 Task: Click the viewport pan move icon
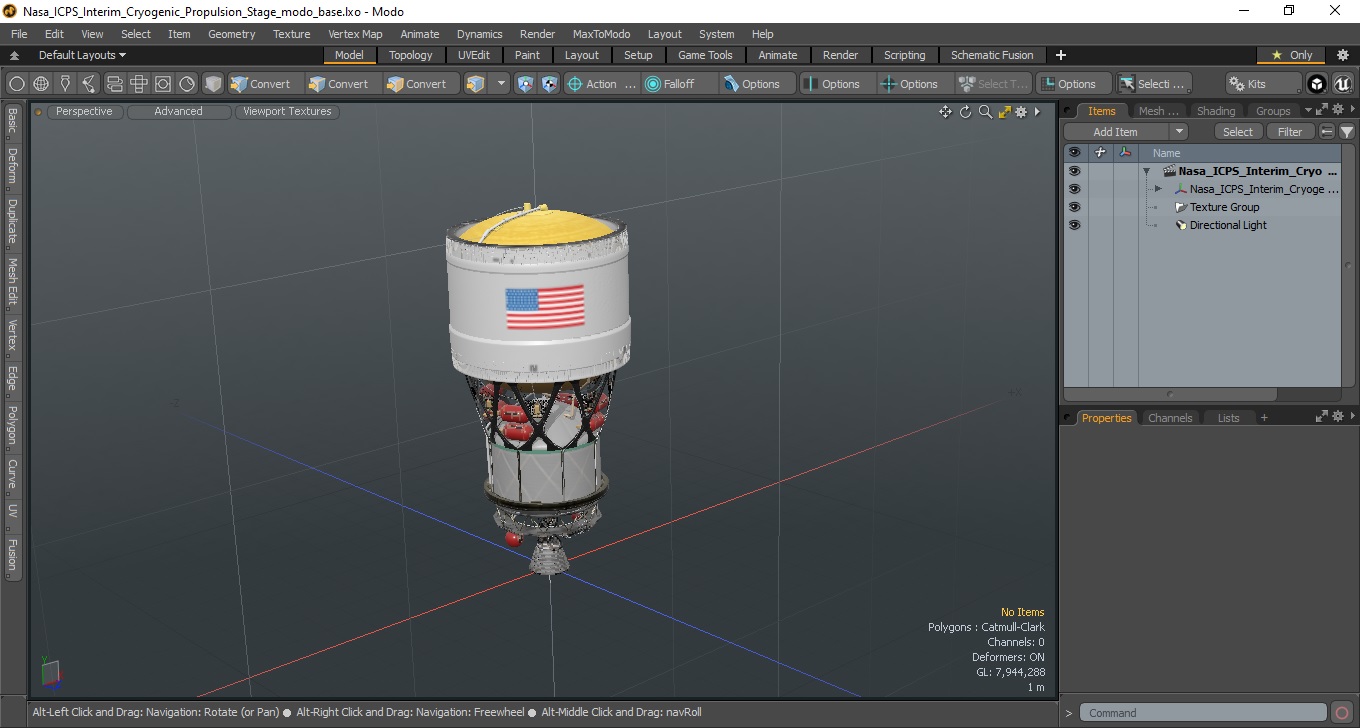pos(945,112)
